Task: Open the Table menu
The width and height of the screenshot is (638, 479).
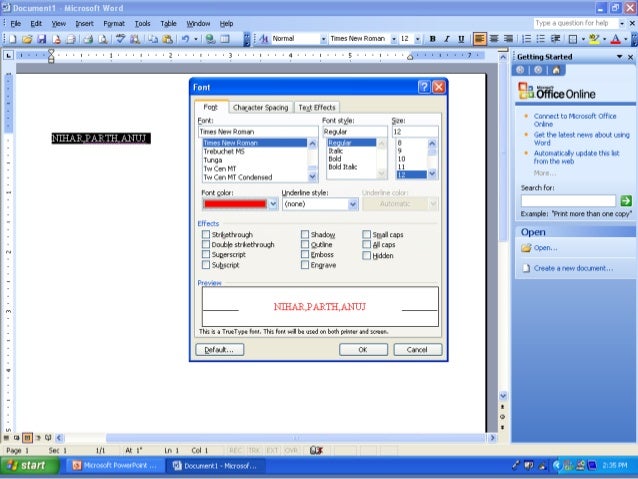Action: pos(168,24)
